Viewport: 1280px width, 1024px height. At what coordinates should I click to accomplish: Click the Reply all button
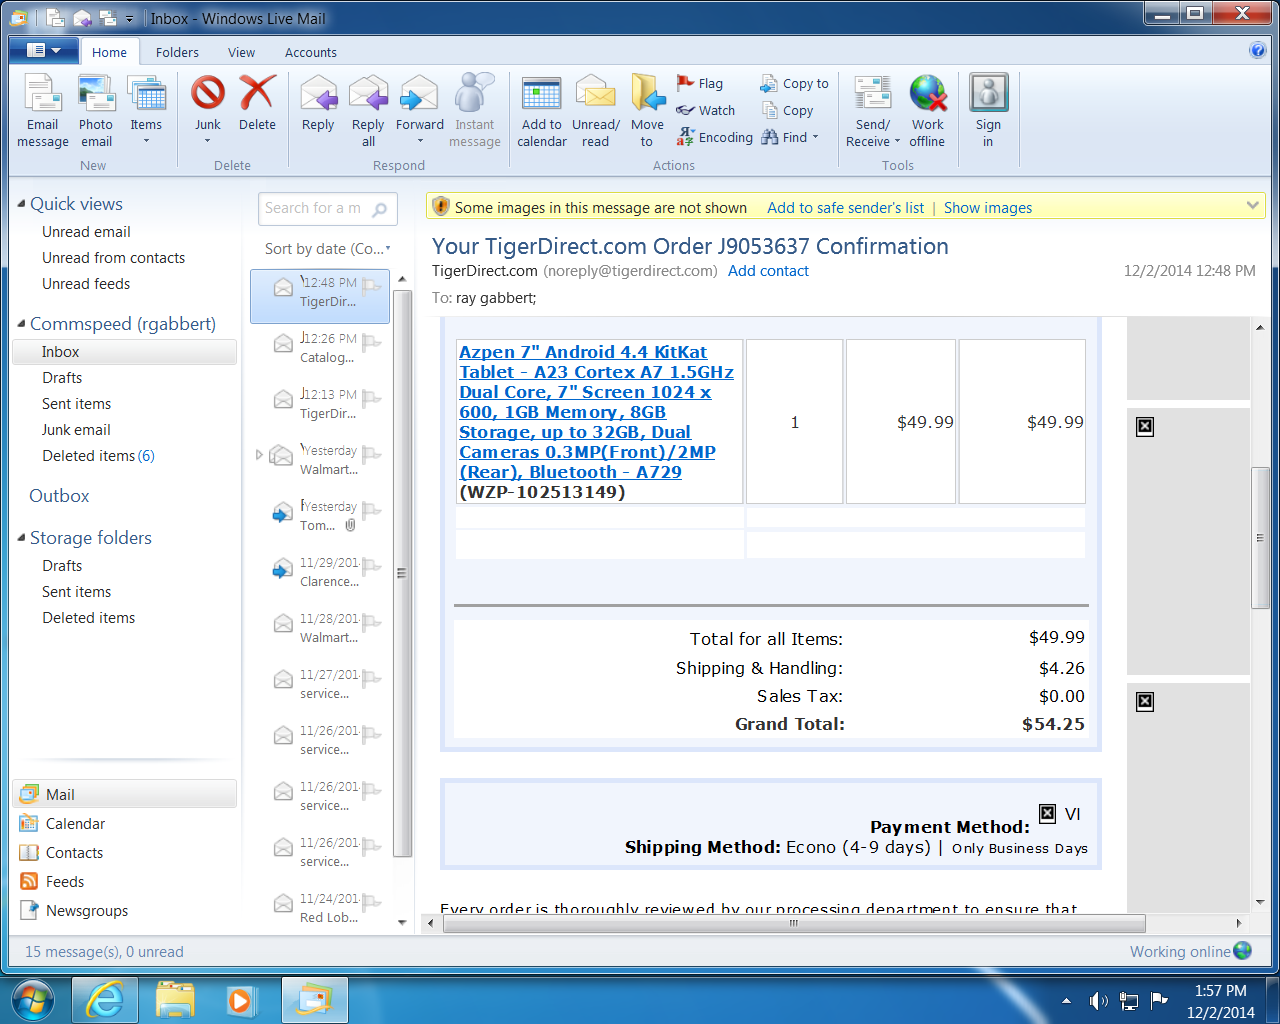coord(368,112)
